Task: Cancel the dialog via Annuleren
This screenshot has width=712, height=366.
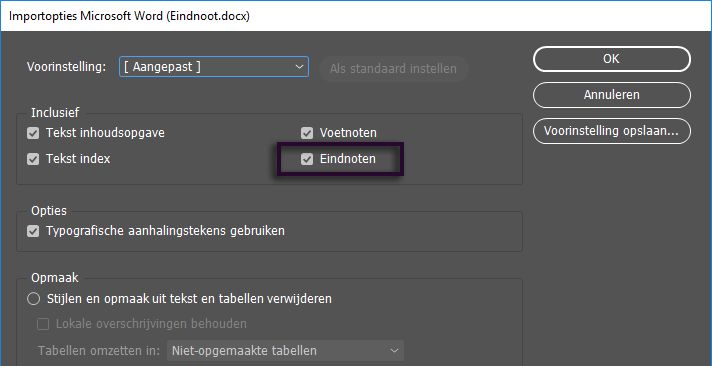Action: pos(612,95)
